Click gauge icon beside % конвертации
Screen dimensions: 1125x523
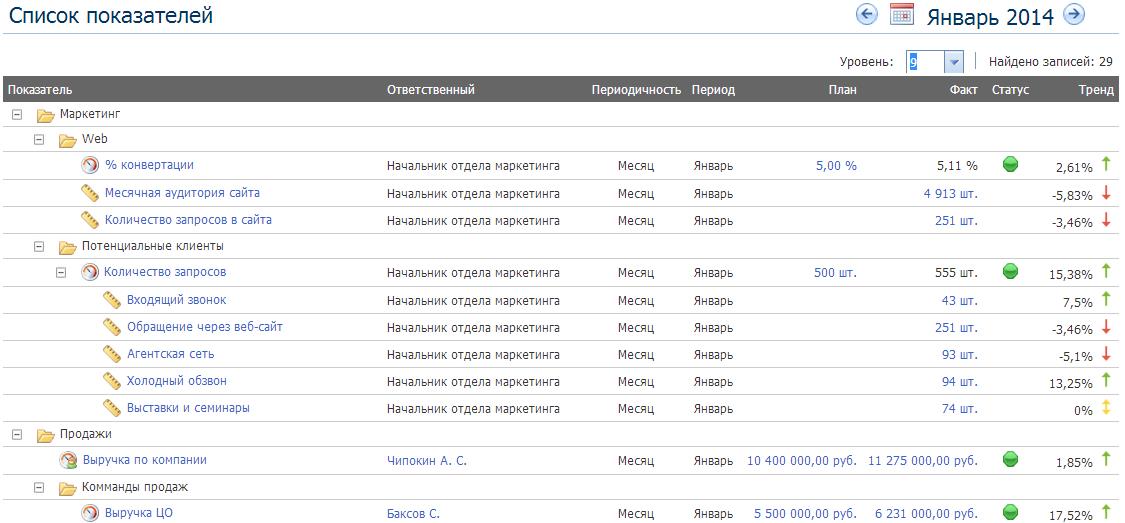[90, 165]
